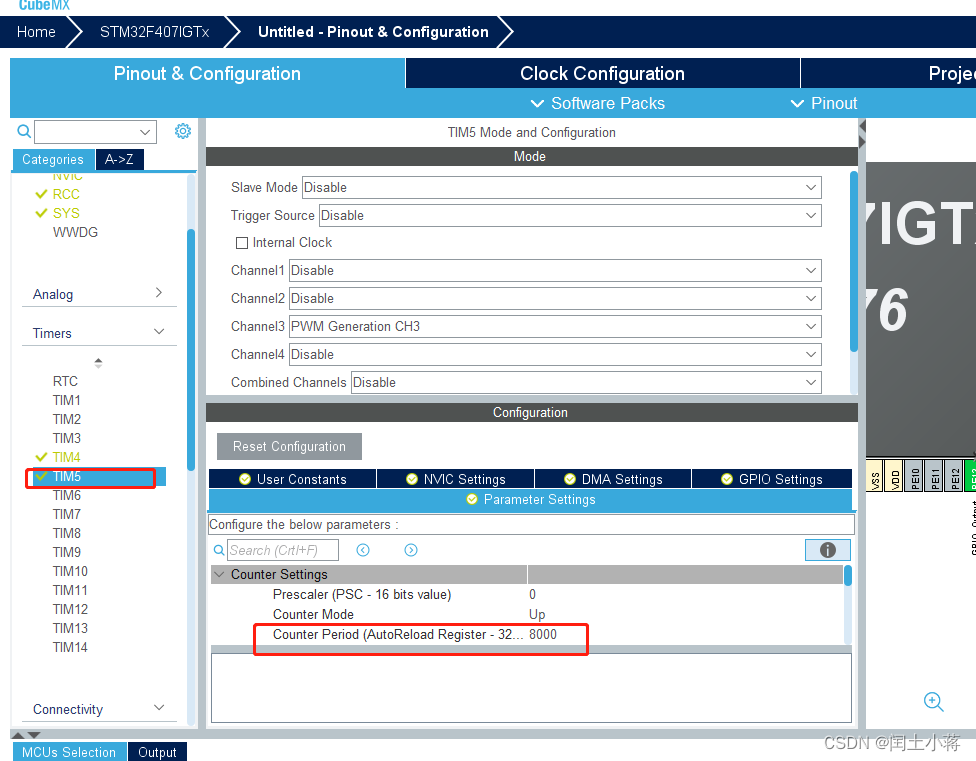976x761 pixels.
Task: Open the Trigger Source dropdown
Action: click(x=570, y=215)
